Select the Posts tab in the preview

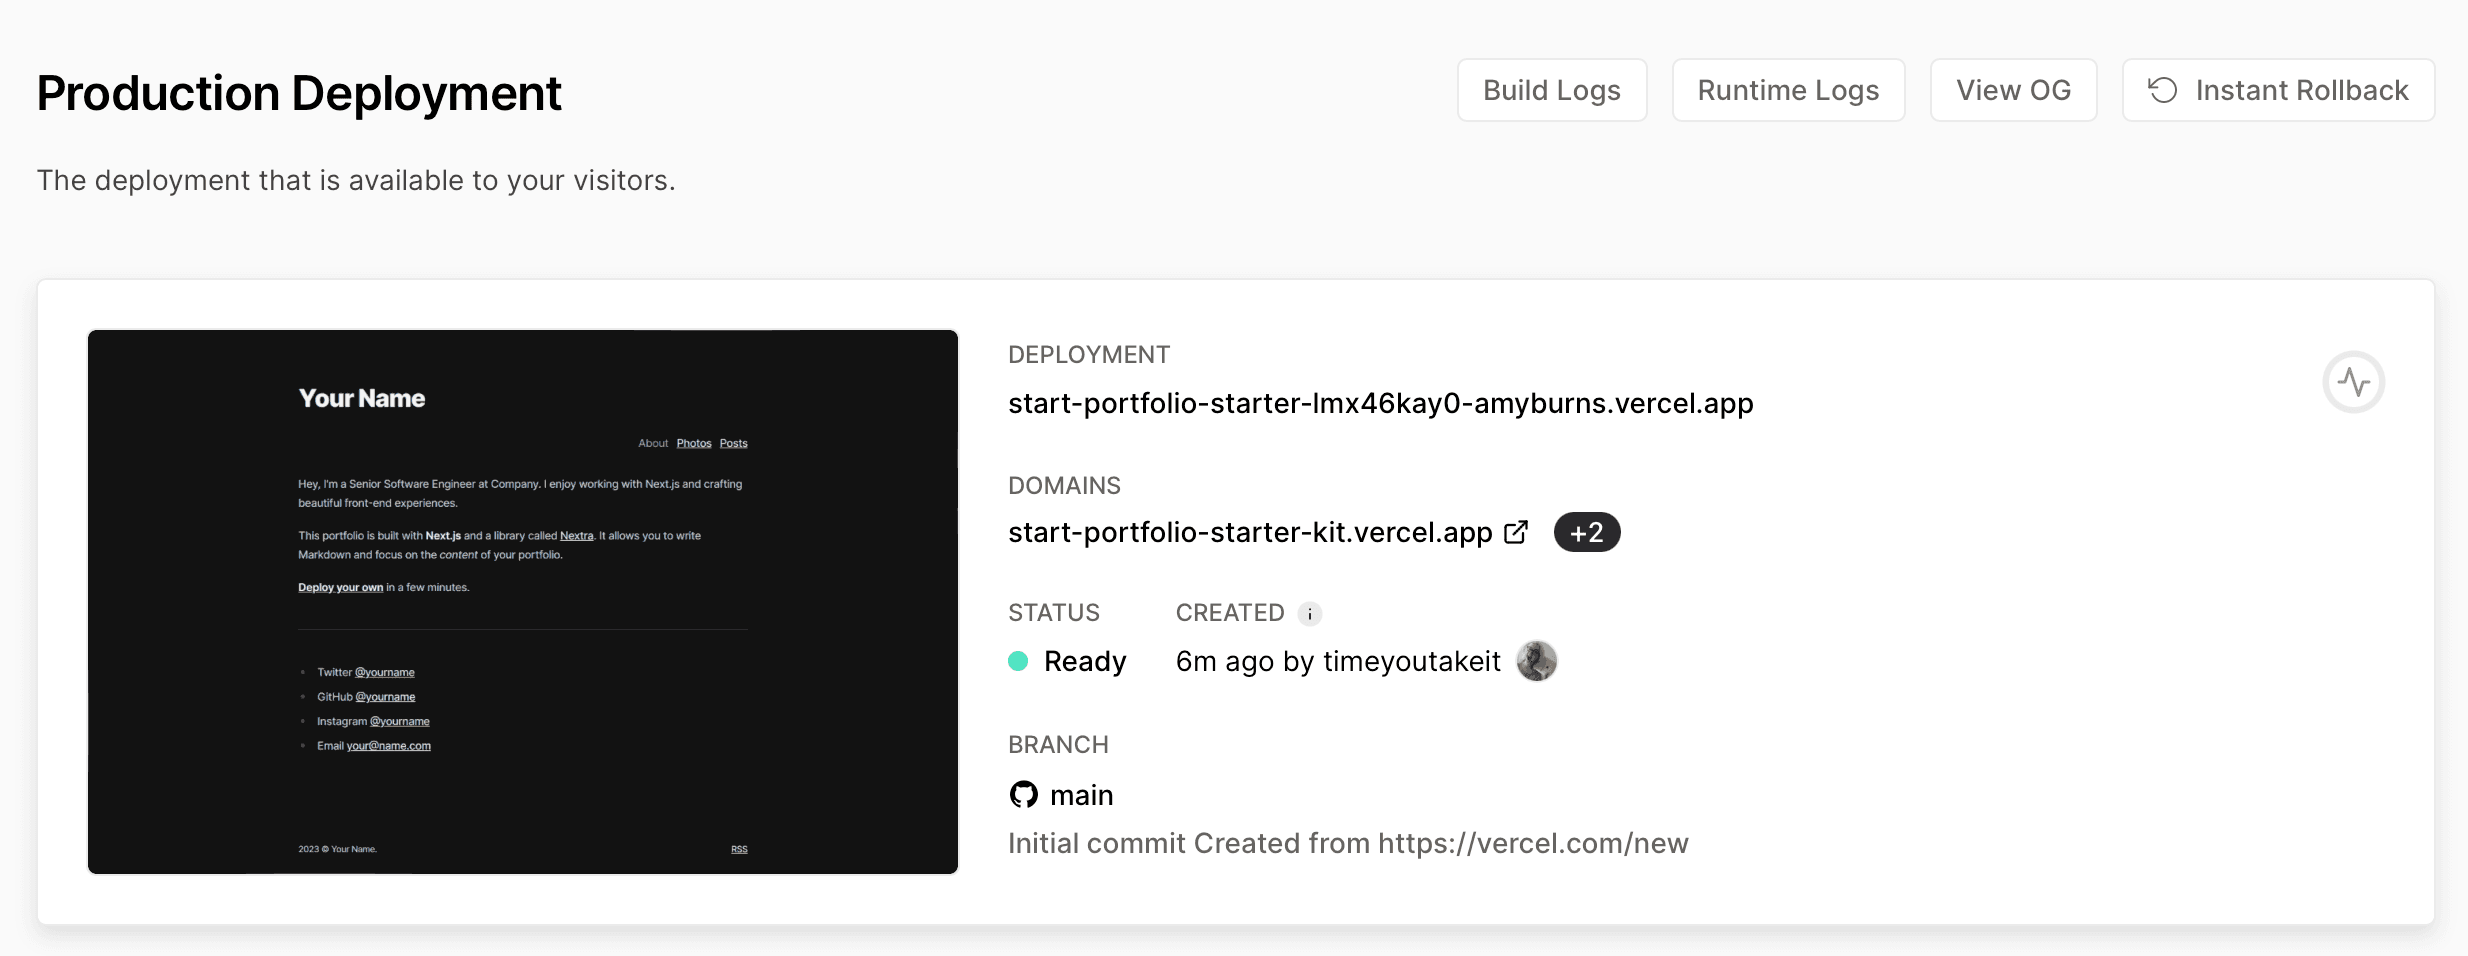pyautogui.click(x=733, y=442)
